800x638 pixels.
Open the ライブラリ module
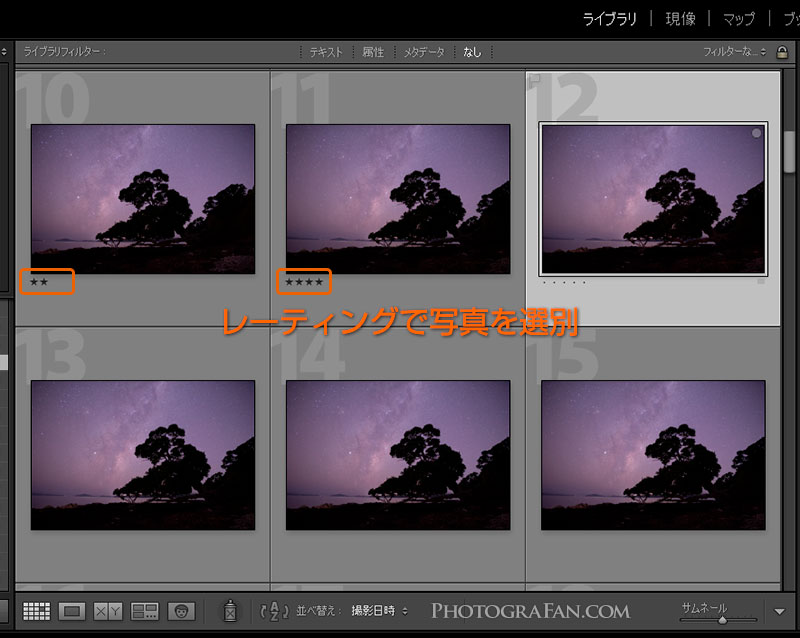point(610,19)
